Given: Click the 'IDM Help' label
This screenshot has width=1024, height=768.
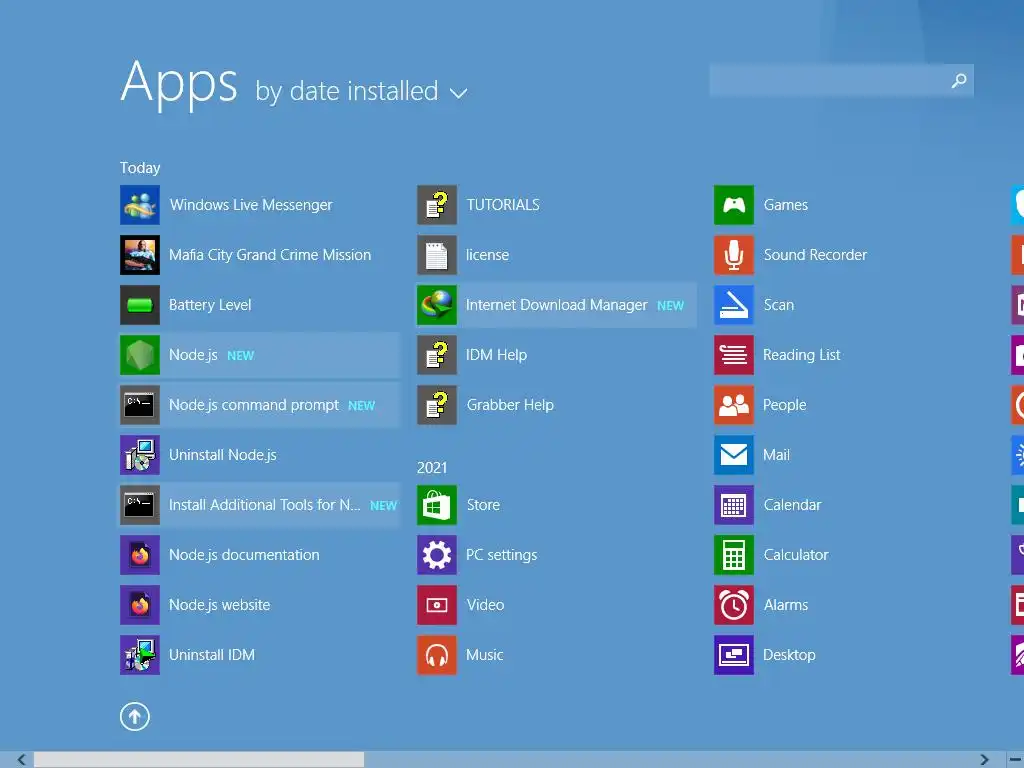Looking at the screenshot, I should tap(496, 355).
